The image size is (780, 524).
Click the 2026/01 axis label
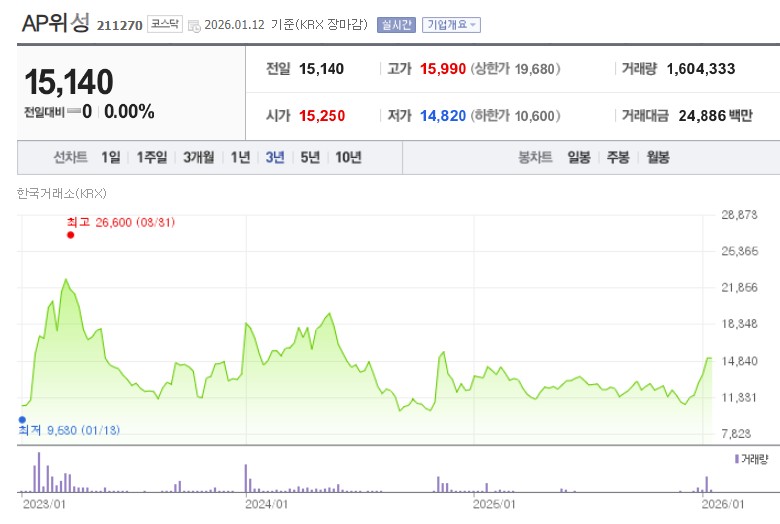723,504
